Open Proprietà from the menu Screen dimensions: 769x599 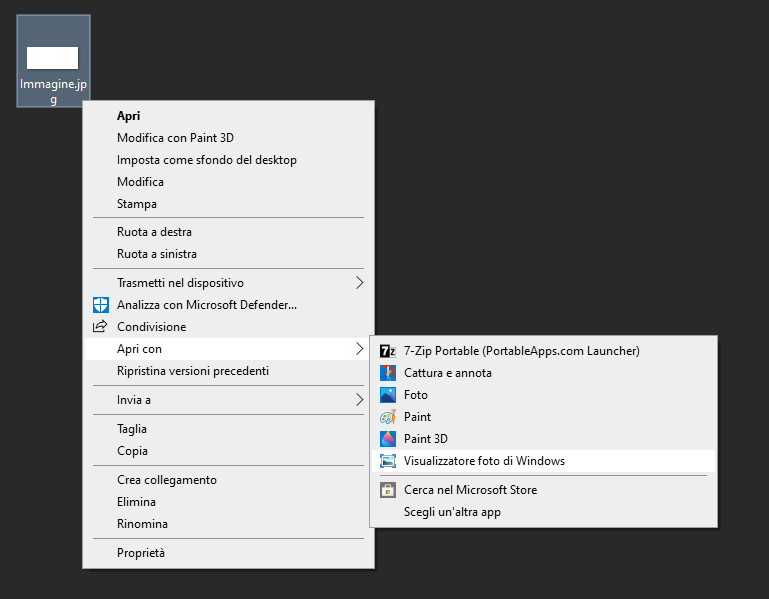229,553
